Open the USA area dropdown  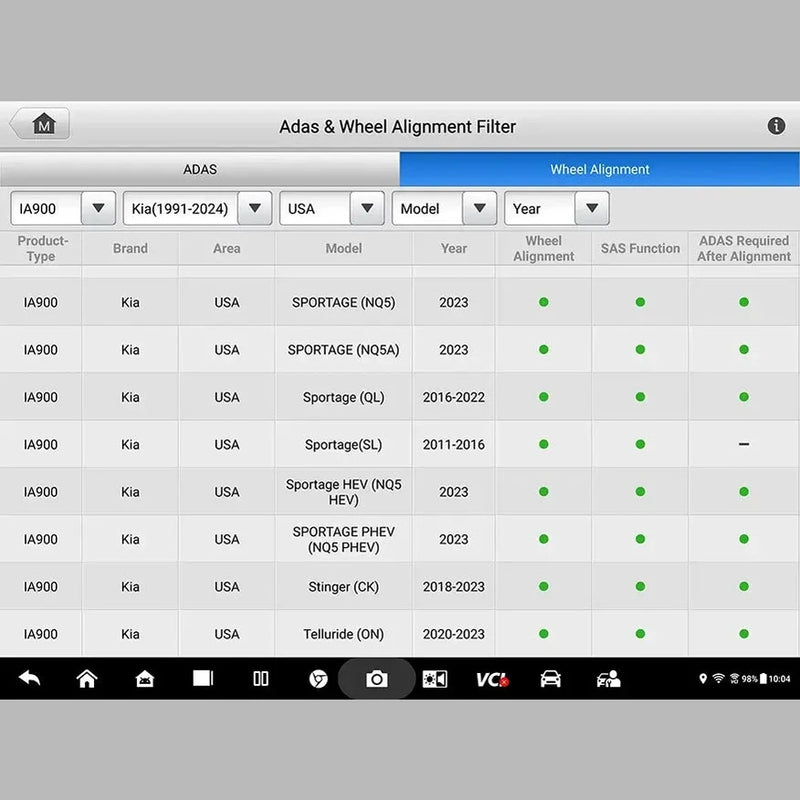coord(332,208)
